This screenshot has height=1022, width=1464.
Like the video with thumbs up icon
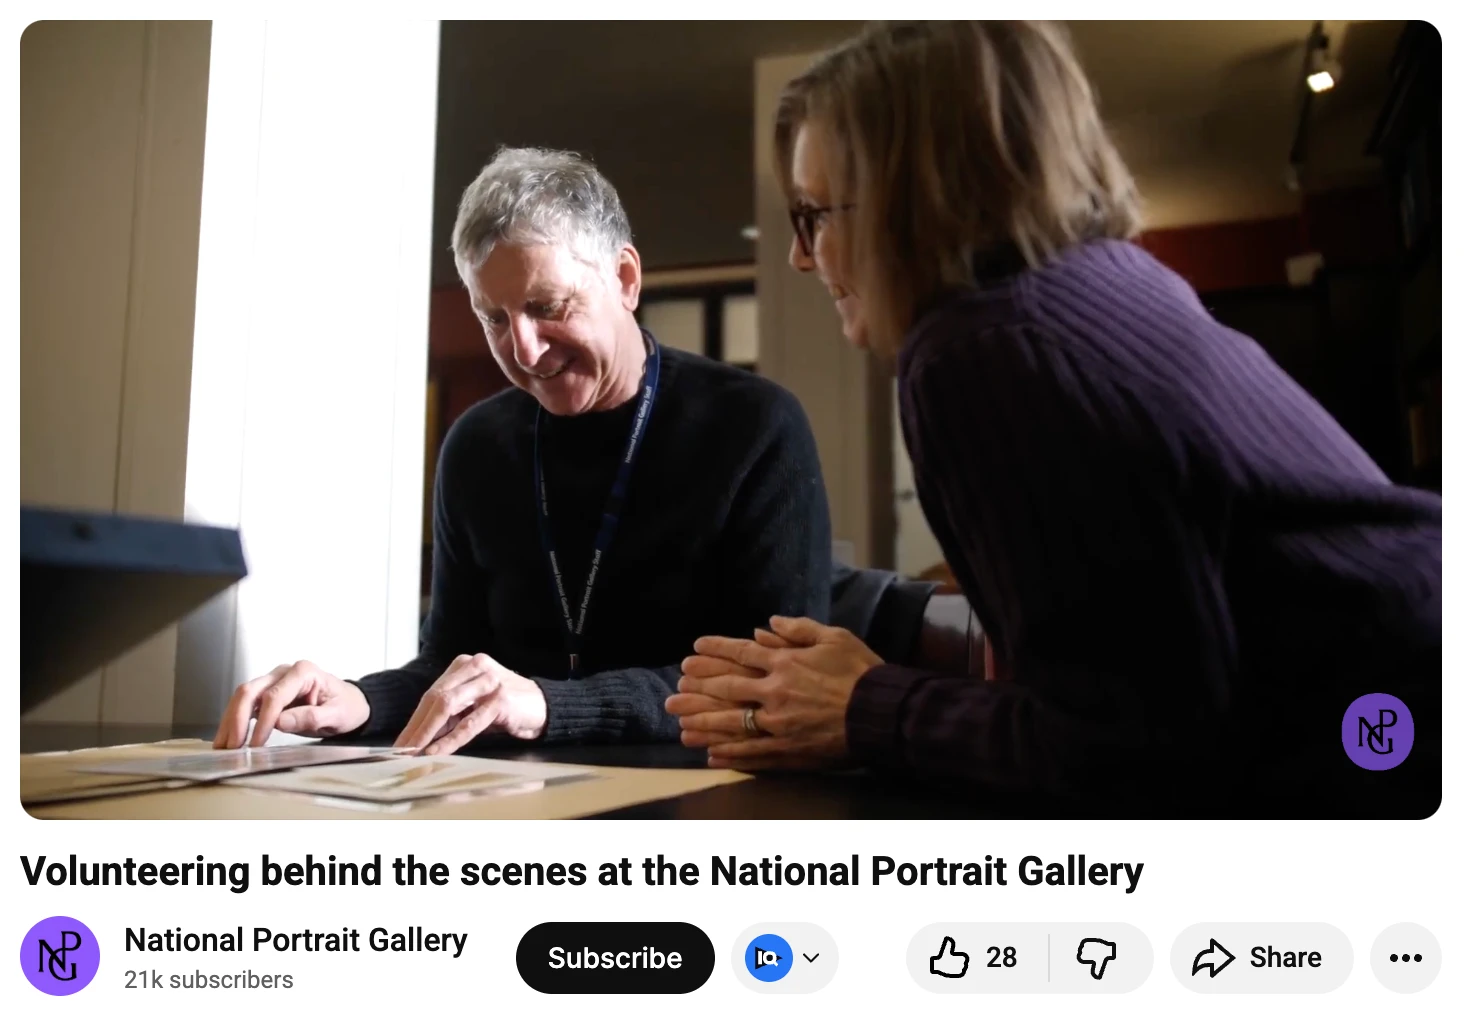[x=949, y=957]
